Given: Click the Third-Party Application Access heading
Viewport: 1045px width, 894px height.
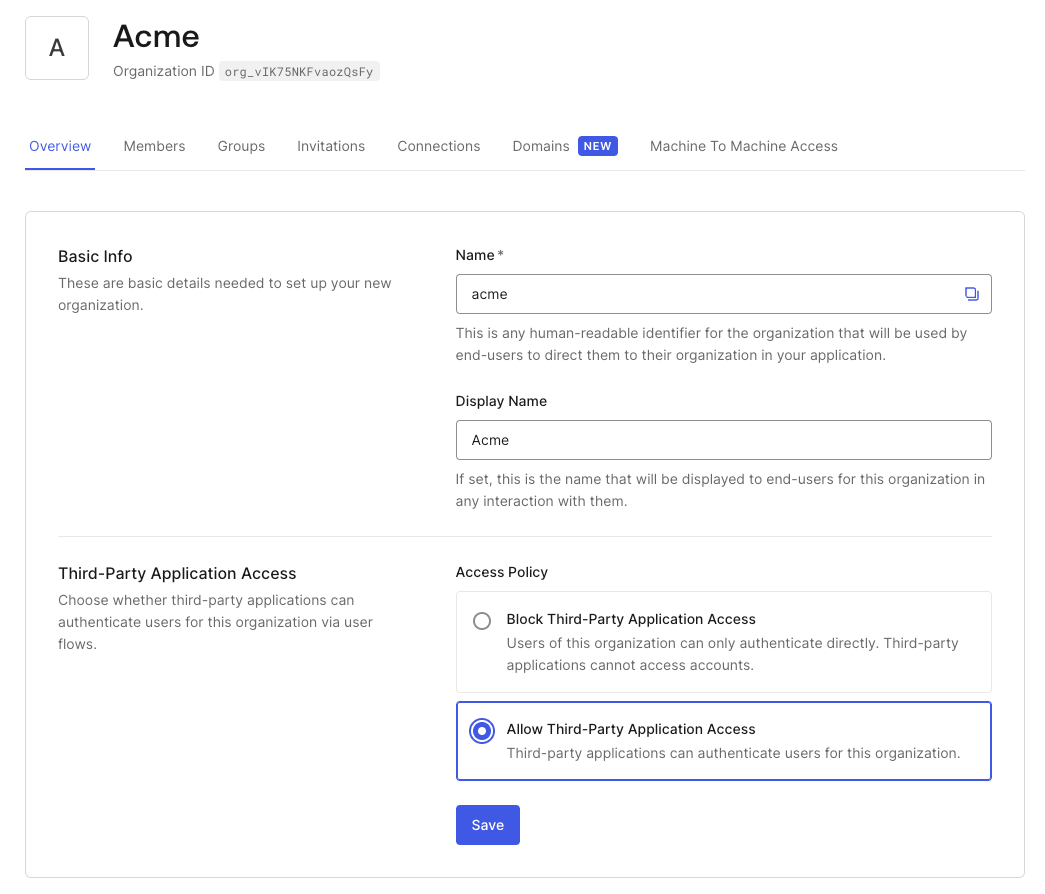Looking at the screenshot, I should [x=177, y=573].
